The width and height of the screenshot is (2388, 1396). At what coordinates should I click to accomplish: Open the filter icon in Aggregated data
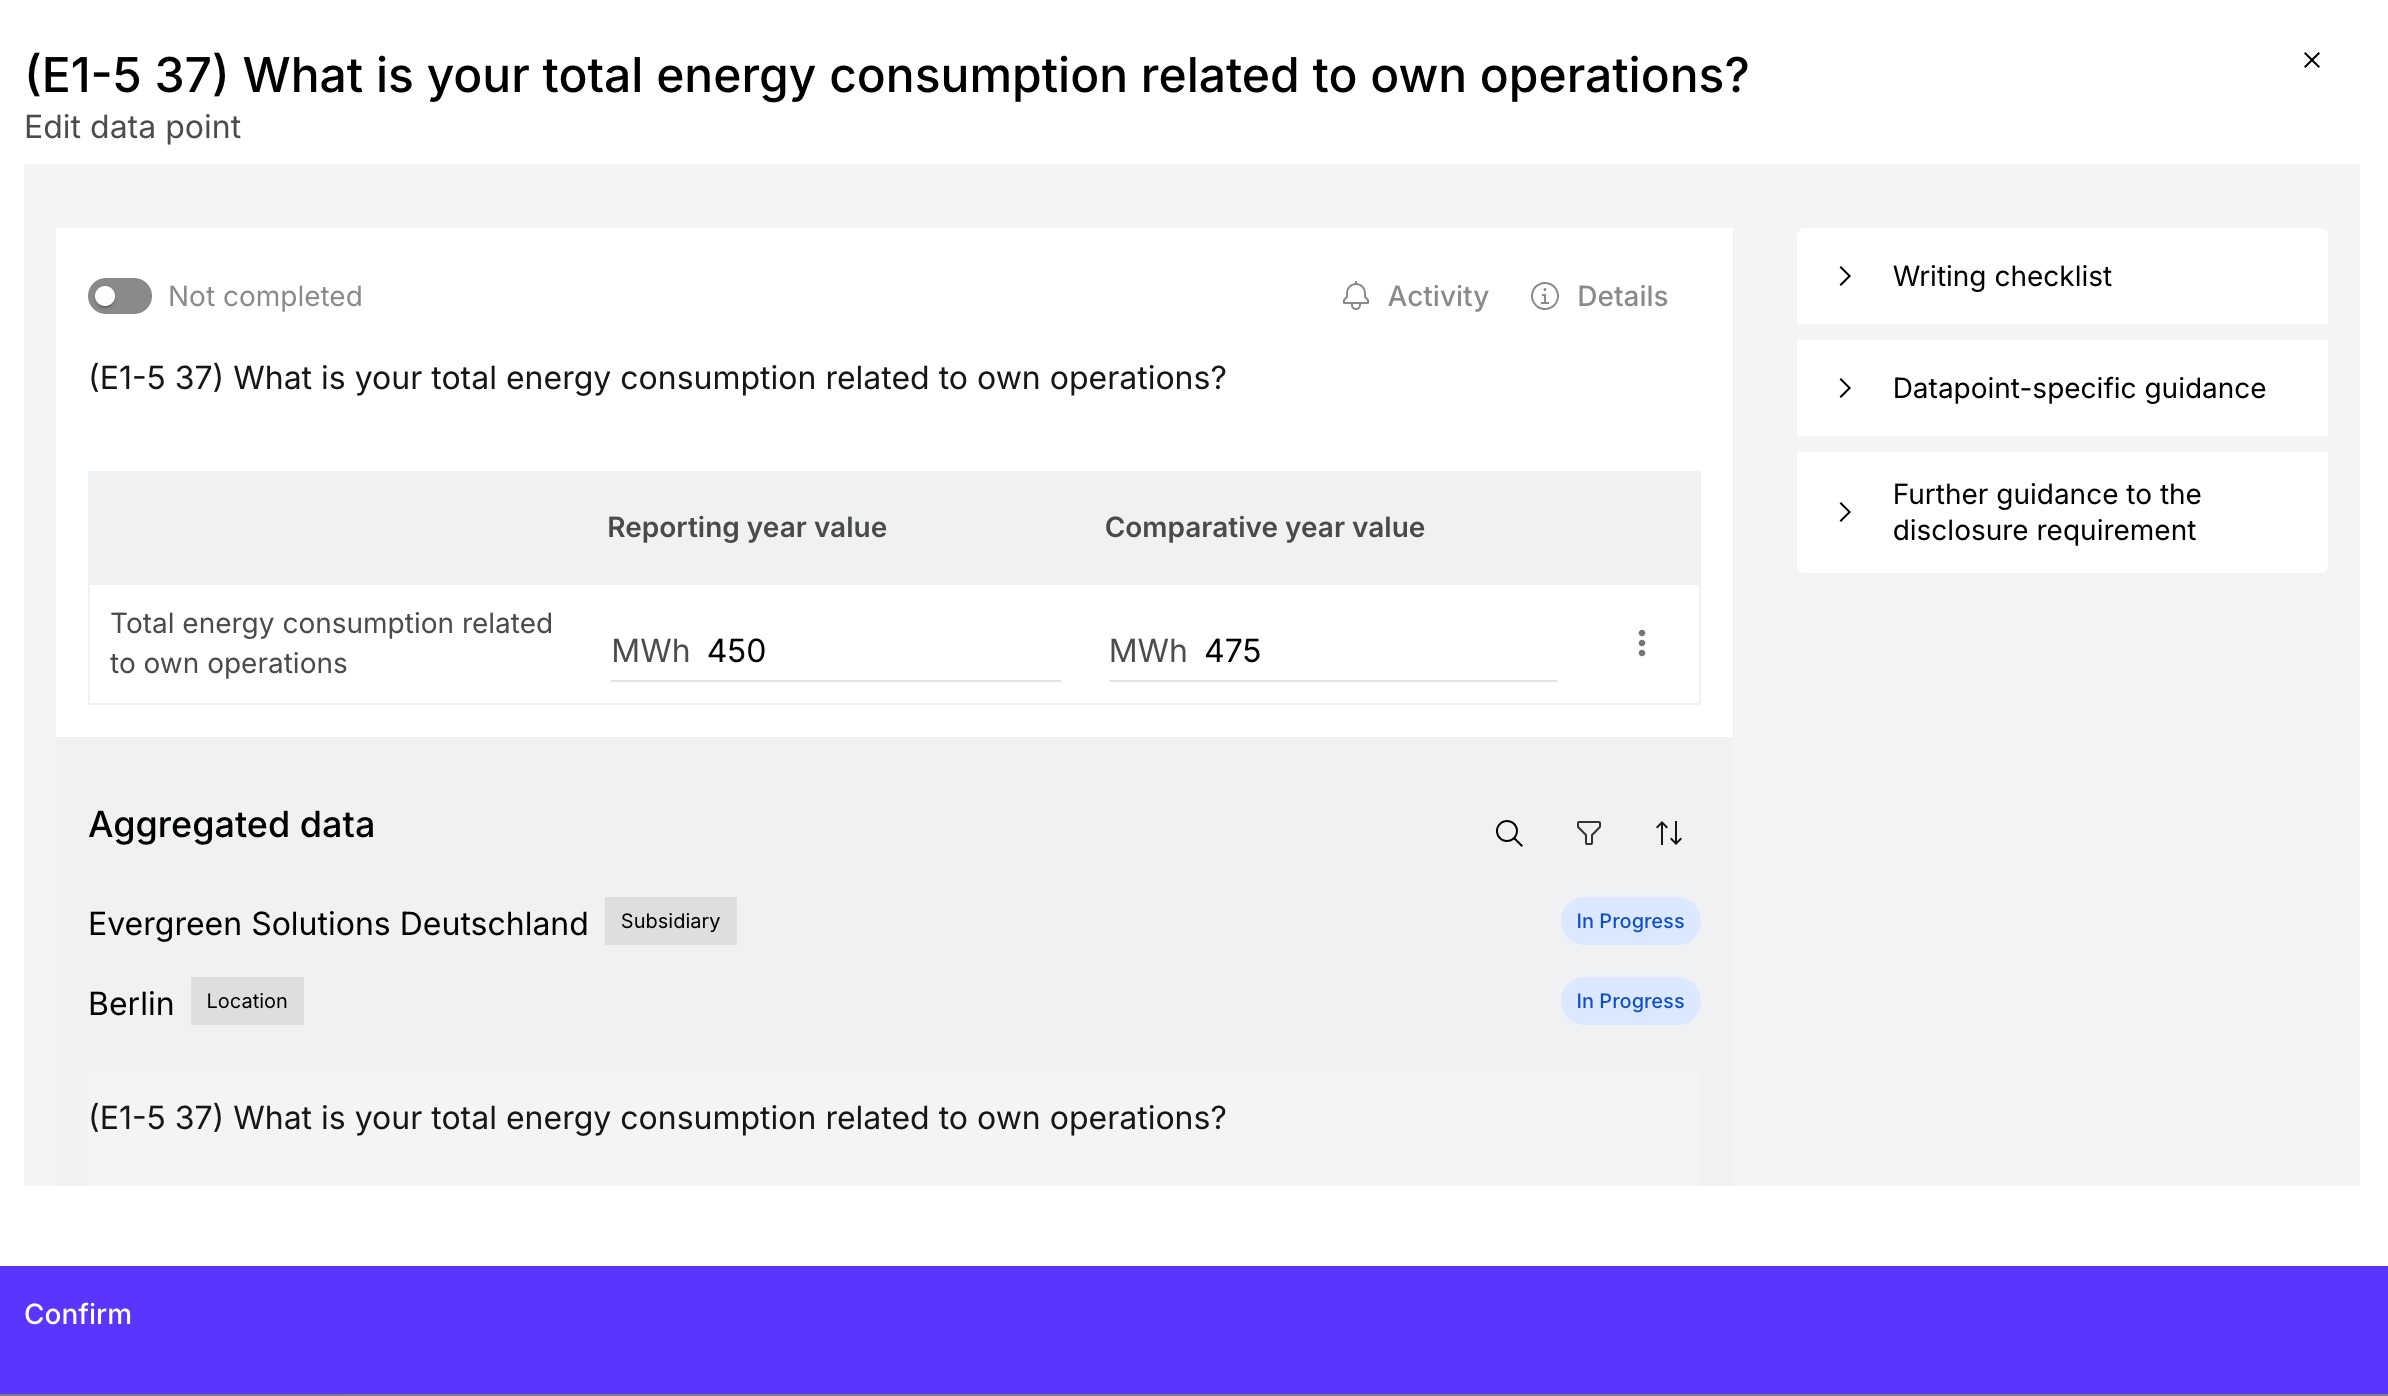[x=1588, y=833]
